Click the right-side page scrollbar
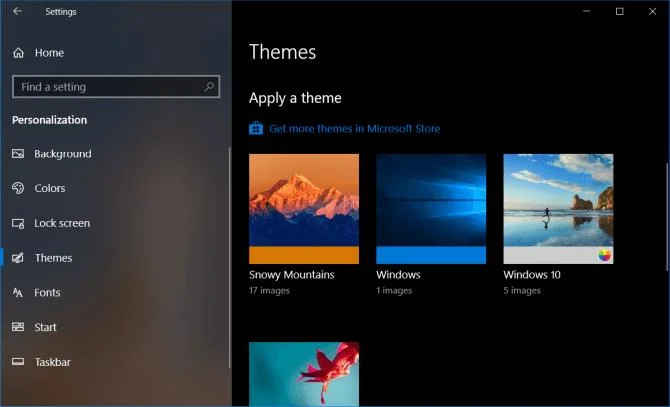The image size is (670, 407). tap(667, 217)
